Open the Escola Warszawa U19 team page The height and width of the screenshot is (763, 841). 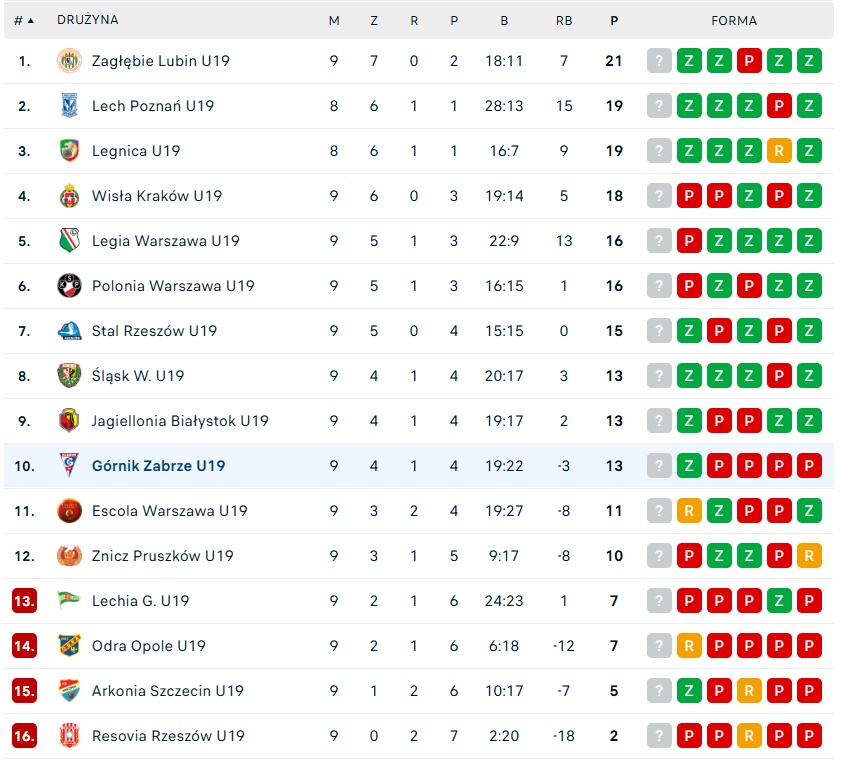click(x=169, y=511)
